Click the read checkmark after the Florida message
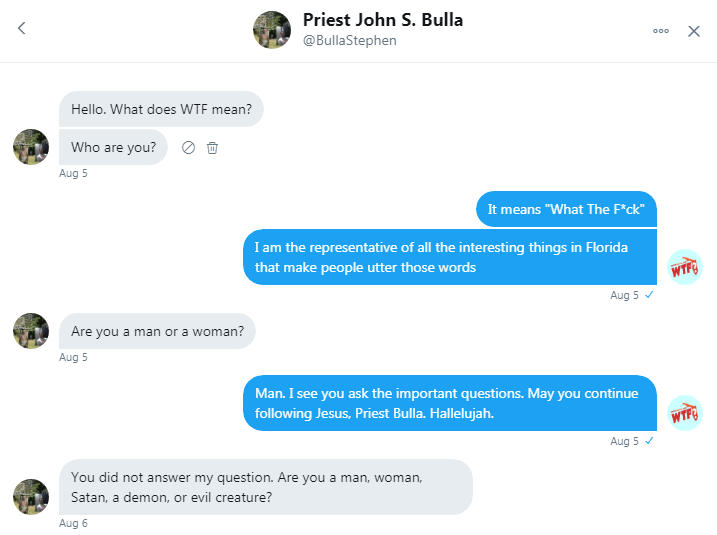Screen dimensions: 717x535 click(649, 295)
